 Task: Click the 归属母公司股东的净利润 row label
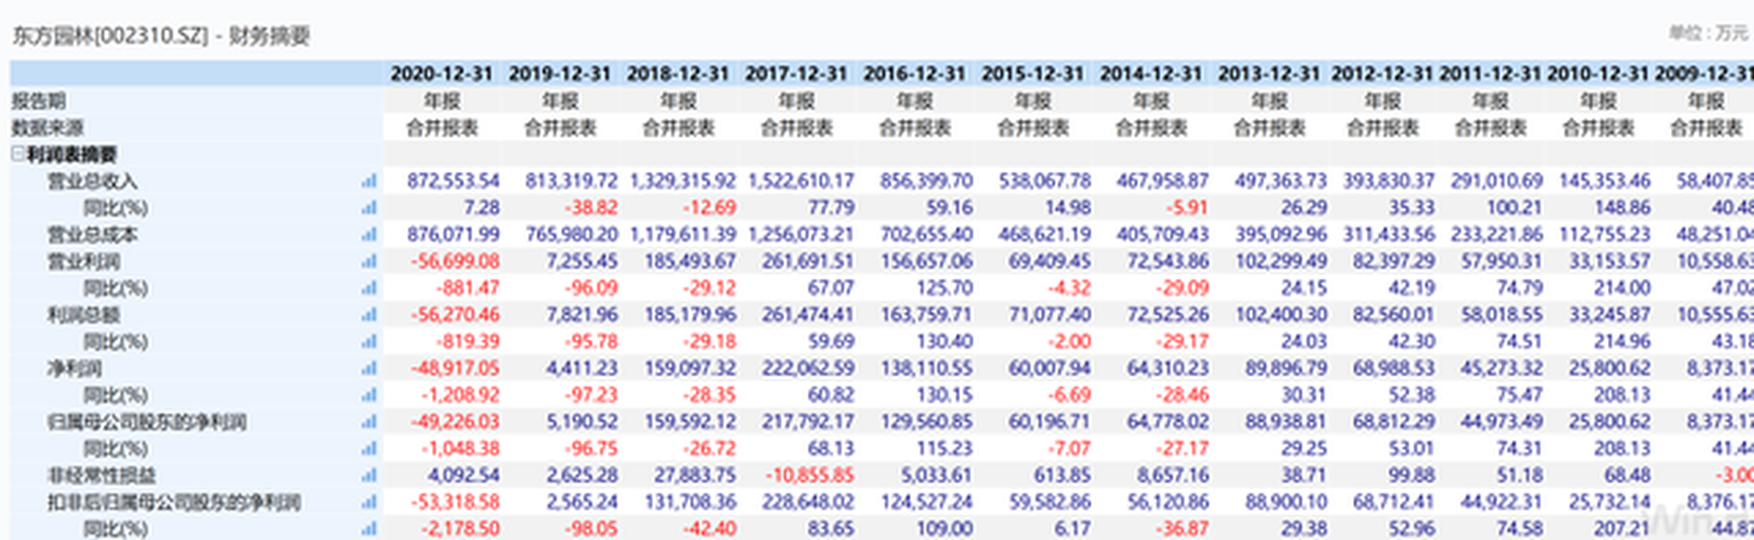(147, 422)
